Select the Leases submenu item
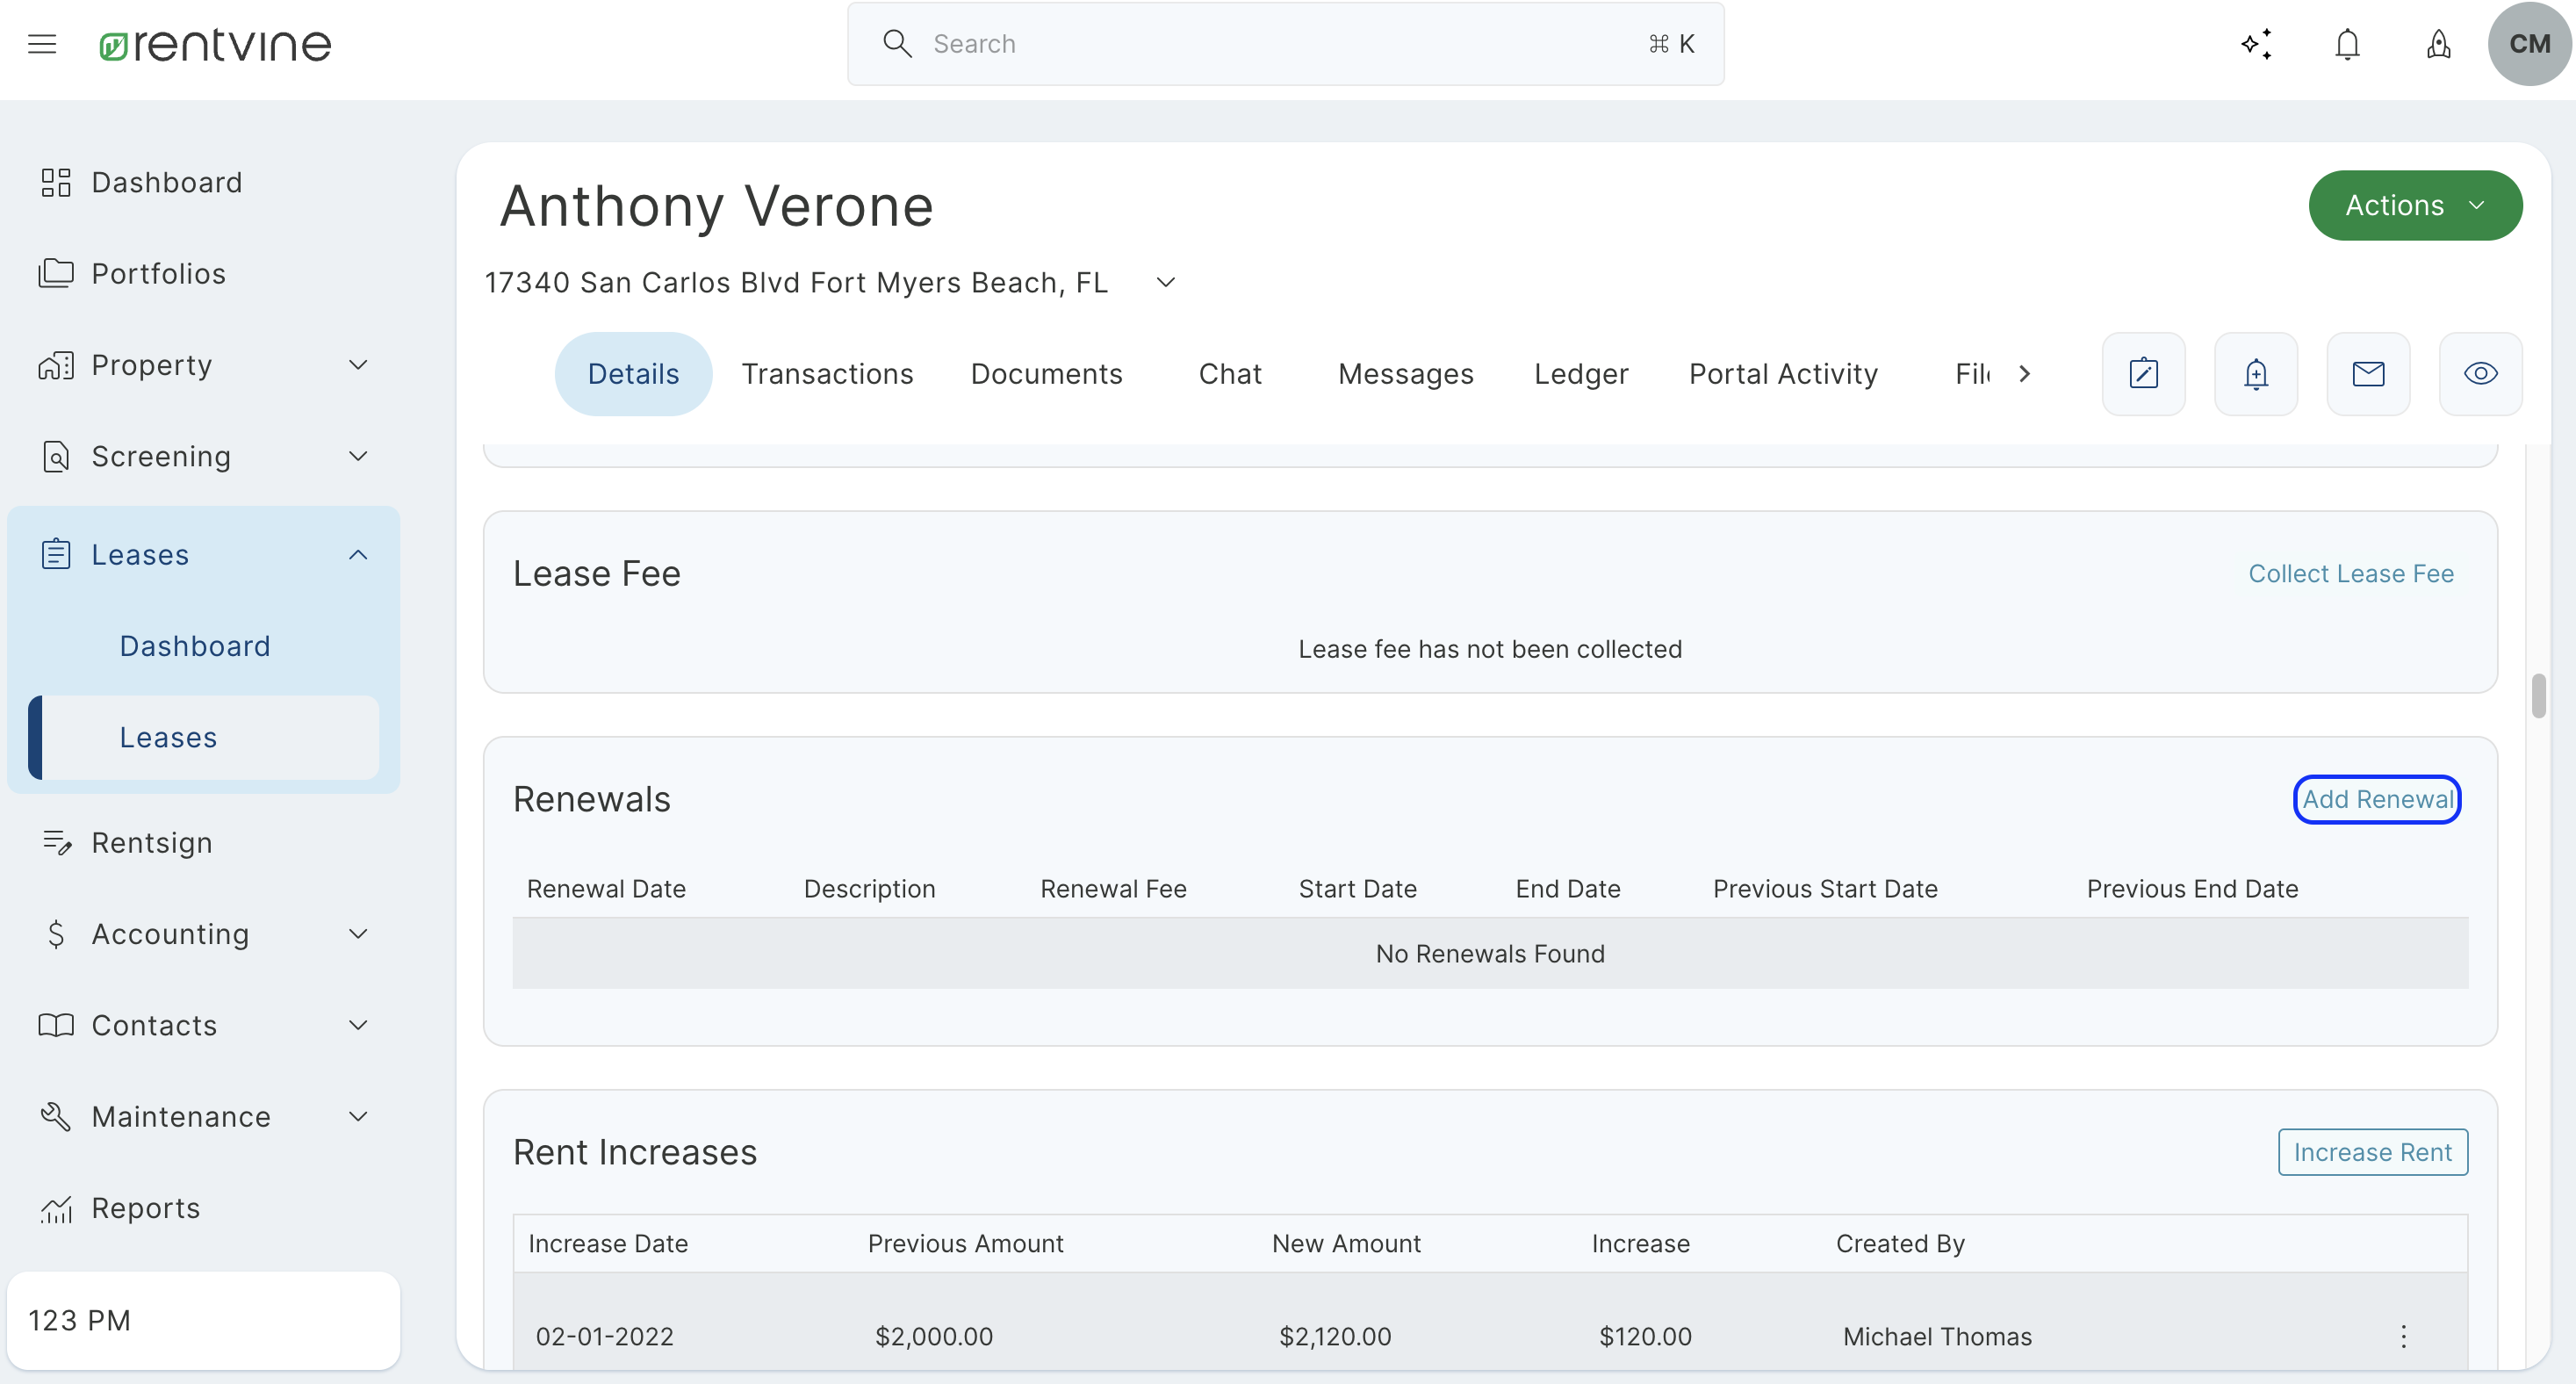This screenshot has width=2576, height=1384. (x=204, y=737)
